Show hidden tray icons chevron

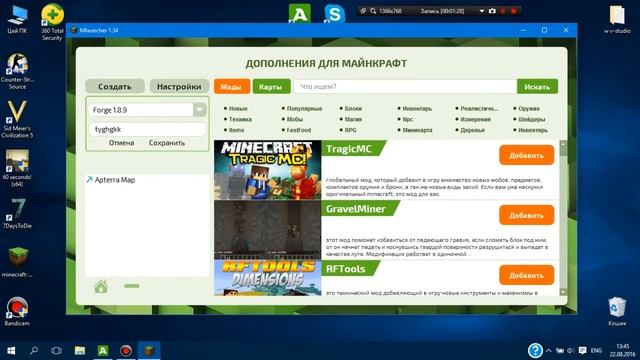pyautogui.click(x=549, y=351)
